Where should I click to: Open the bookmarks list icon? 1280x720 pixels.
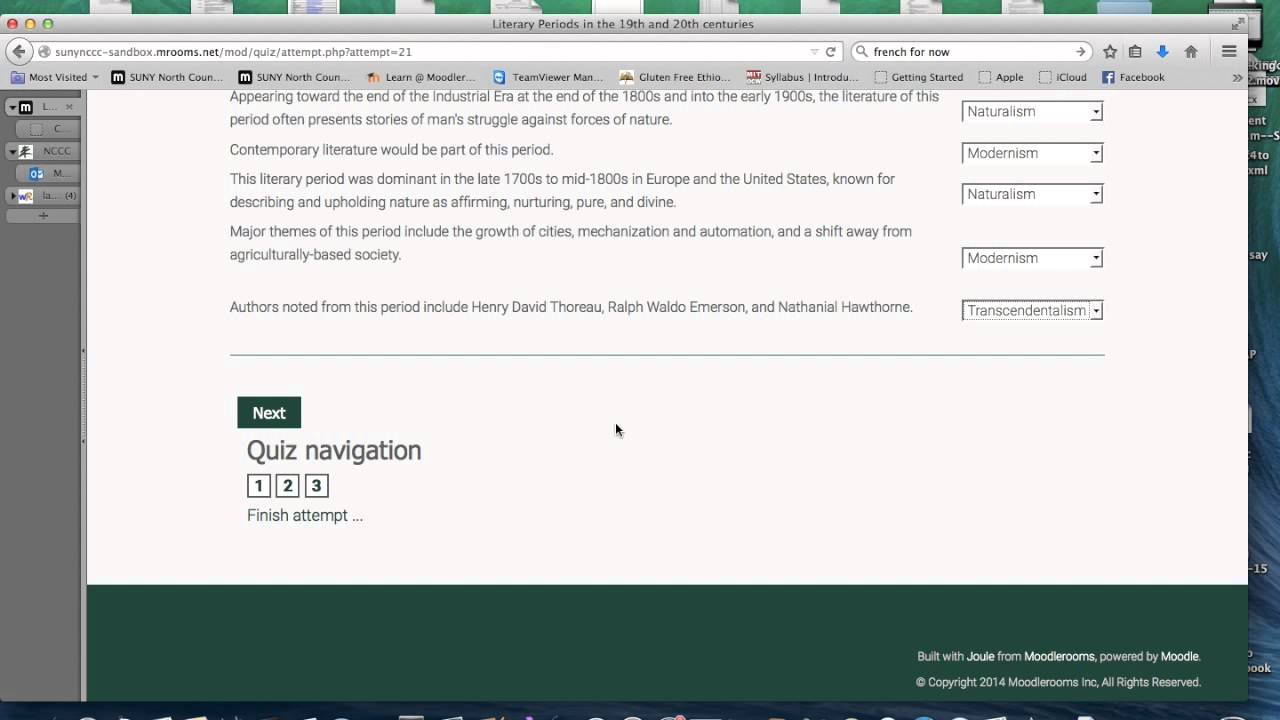1135,52
